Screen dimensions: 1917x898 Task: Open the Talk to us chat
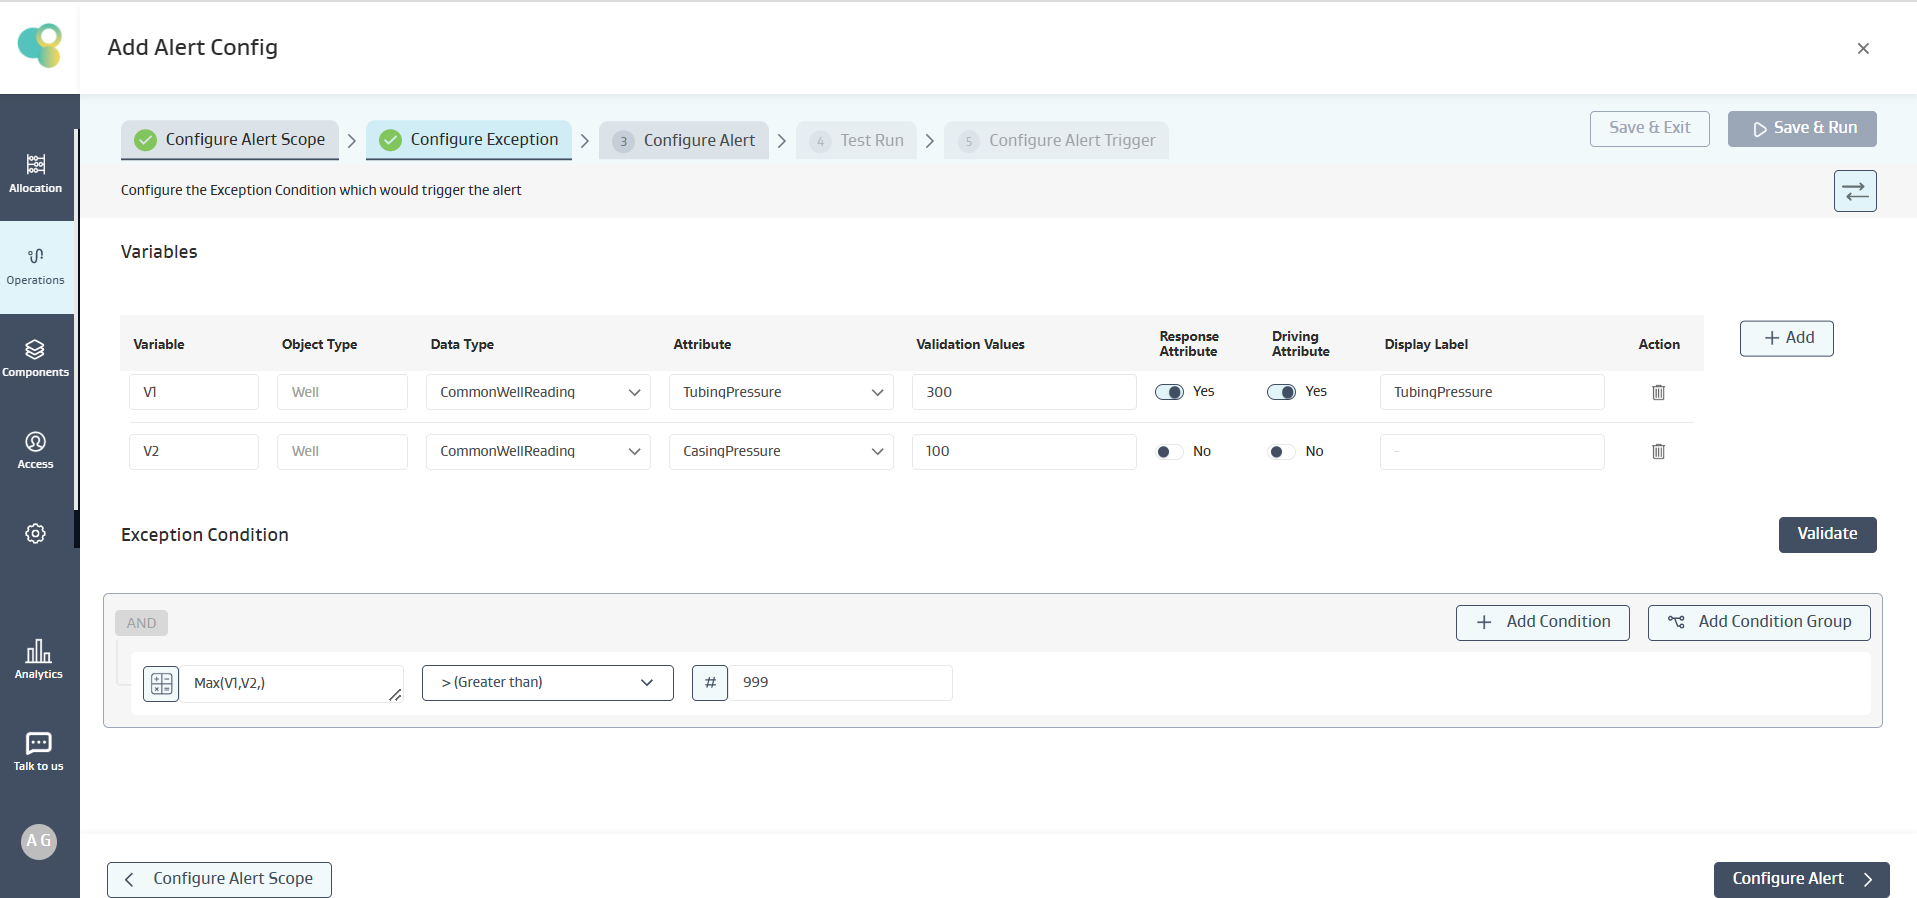coord(38,751)
